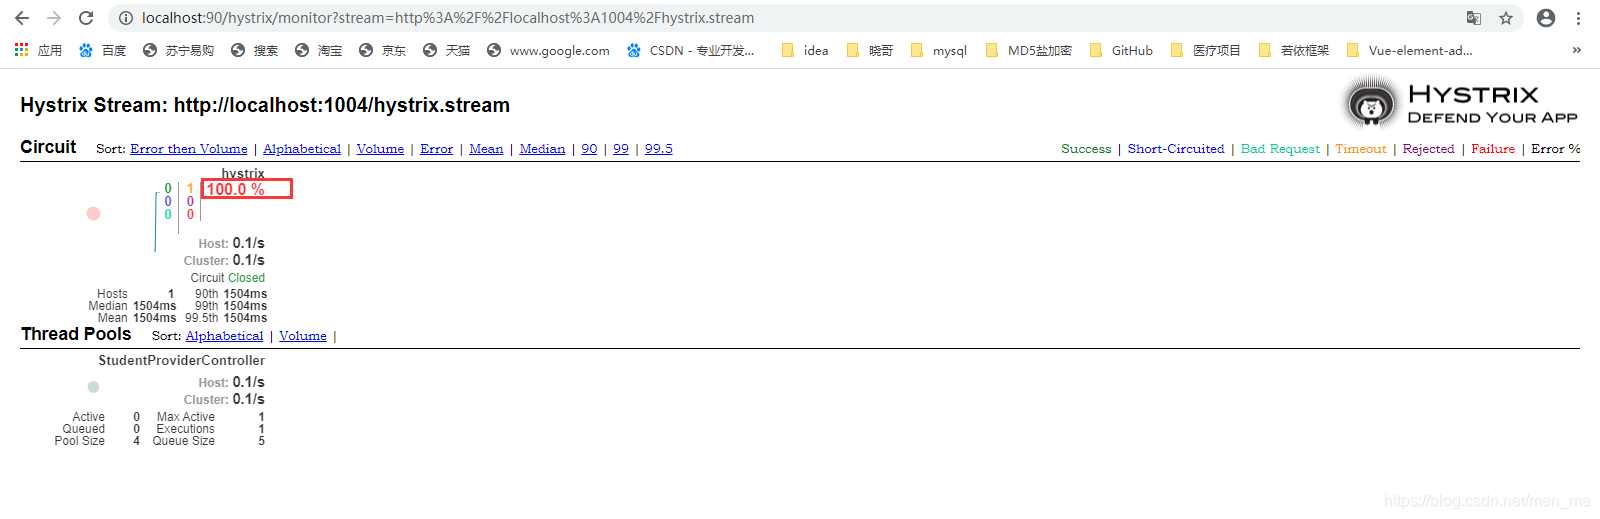The height and width of the screenshot is (519, 1600).
Task: Click the Failure legend label
Action: coord(1493,149)
